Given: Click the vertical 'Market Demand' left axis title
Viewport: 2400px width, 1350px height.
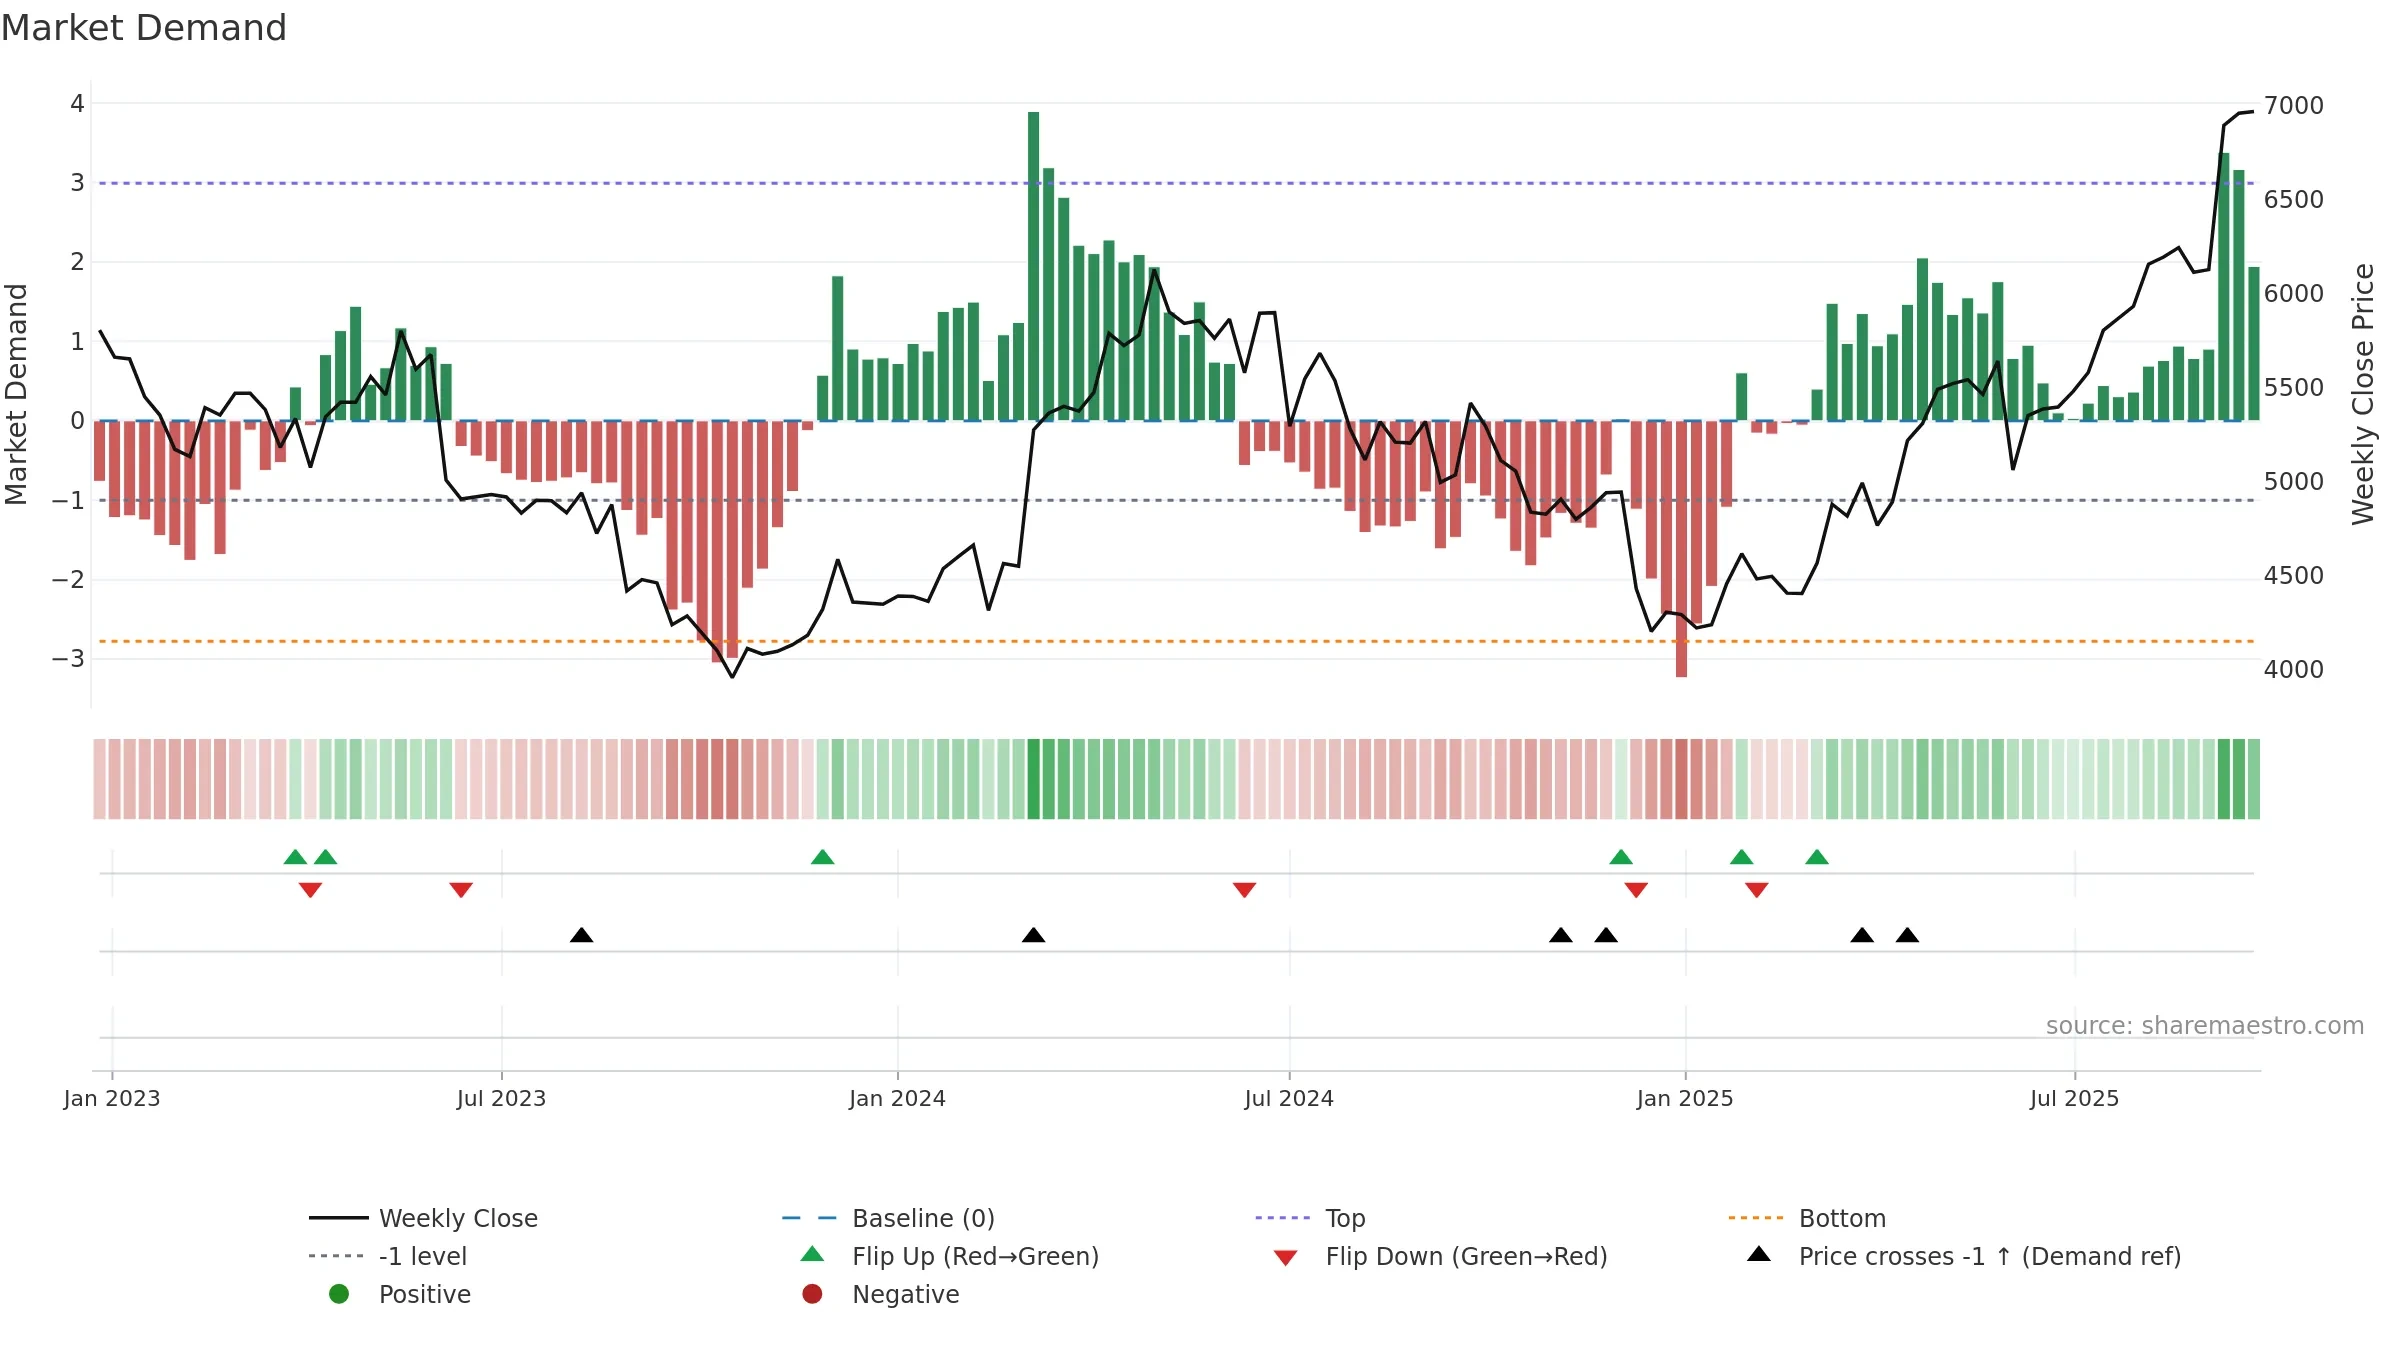Looking at the screenshot, I should click(x=16, y=394).
